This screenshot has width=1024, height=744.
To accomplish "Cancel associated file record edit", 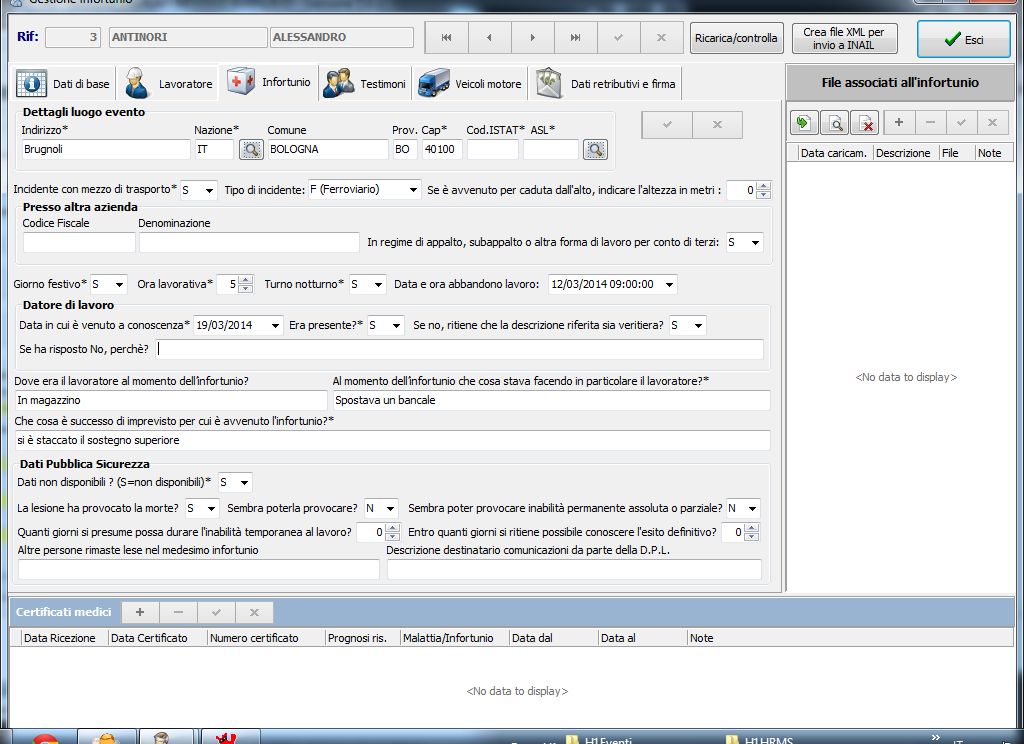I will click(993, 122).
